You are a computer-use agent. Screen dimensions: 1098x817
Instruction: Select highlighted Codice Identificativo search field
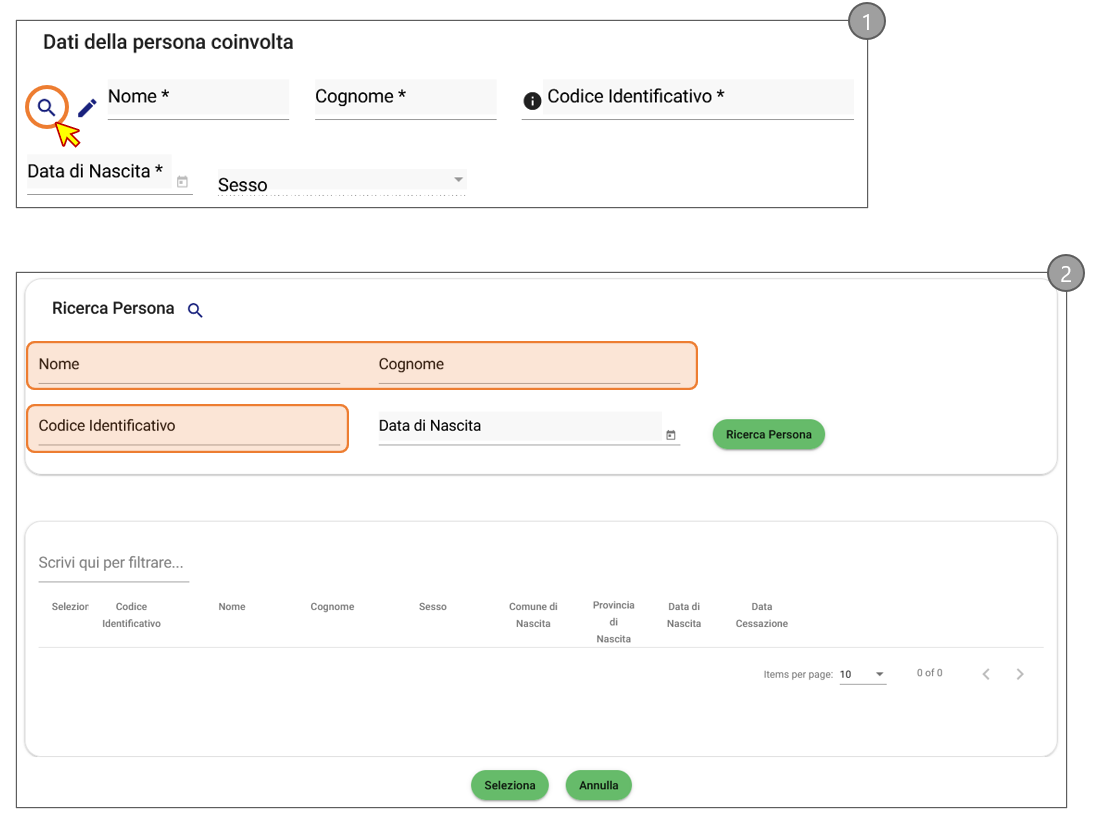pos(189,428)
